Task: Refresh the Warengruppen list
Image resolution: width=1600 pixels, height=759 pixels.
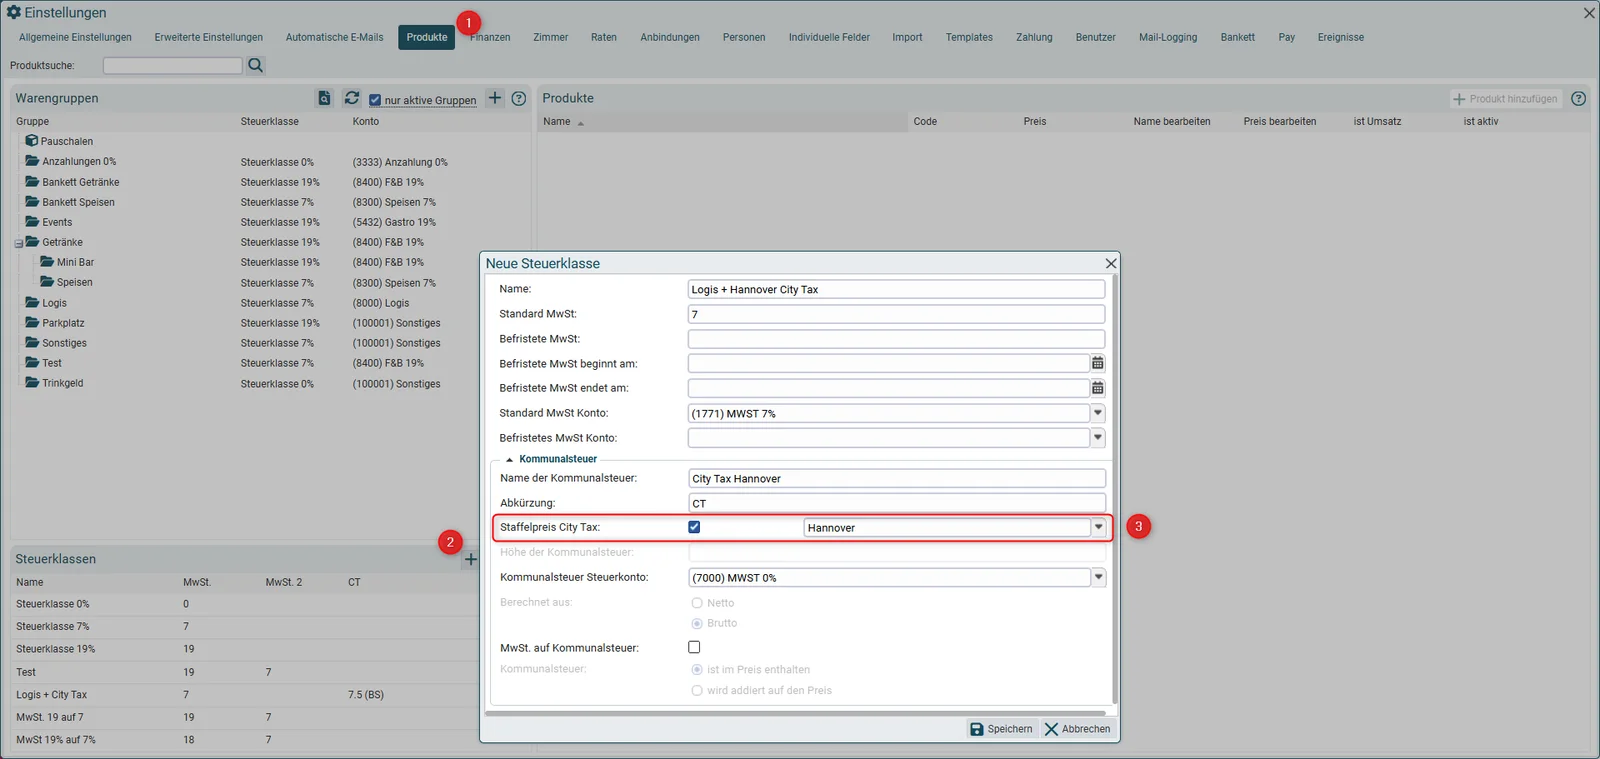Action: coord(352,98)
